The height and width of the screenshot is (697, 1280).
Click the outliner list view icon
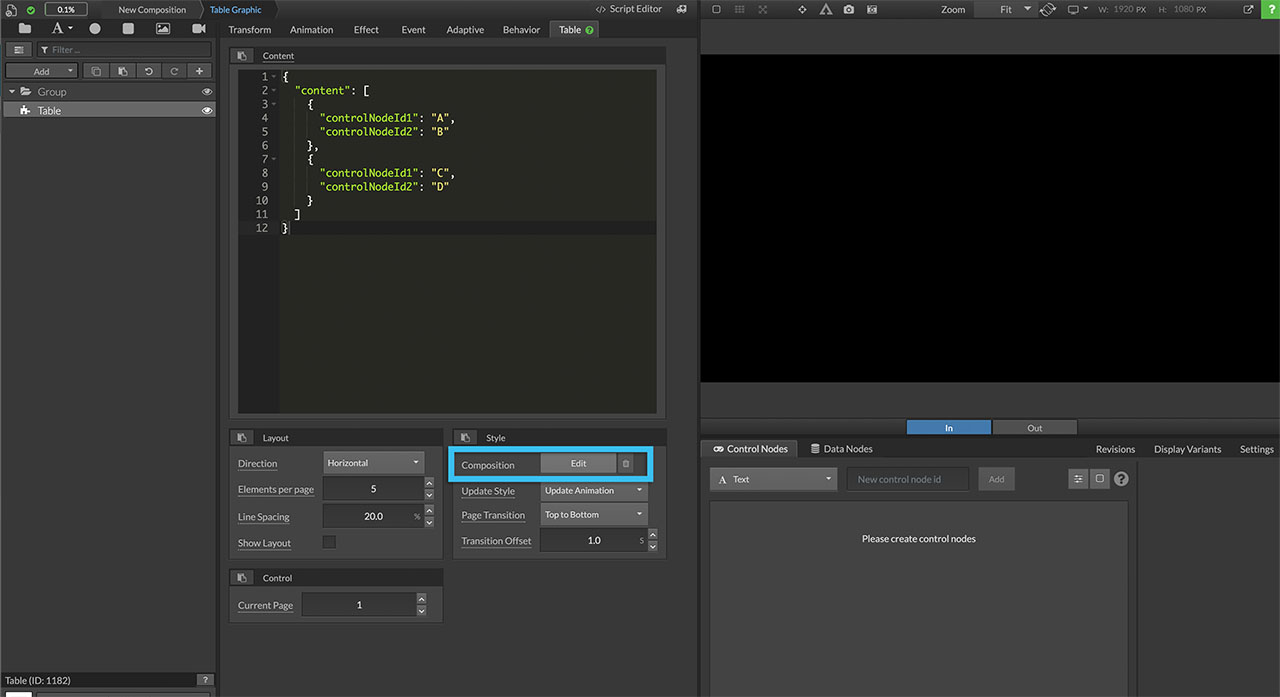pos(19,49)
